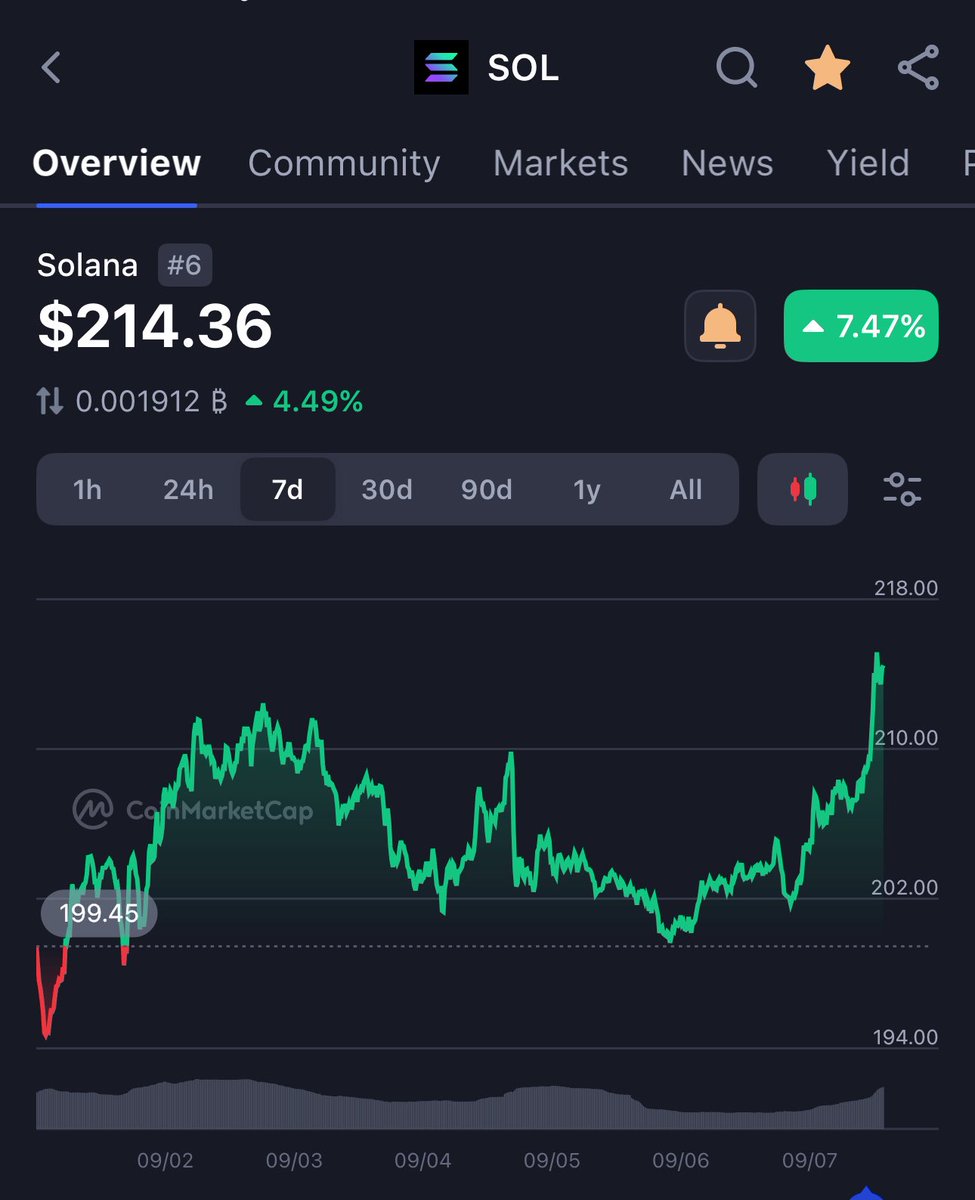Tap the 199.45 price label on chart
This screenshot has width=975, height=1200.
click(x=98, y=913)
